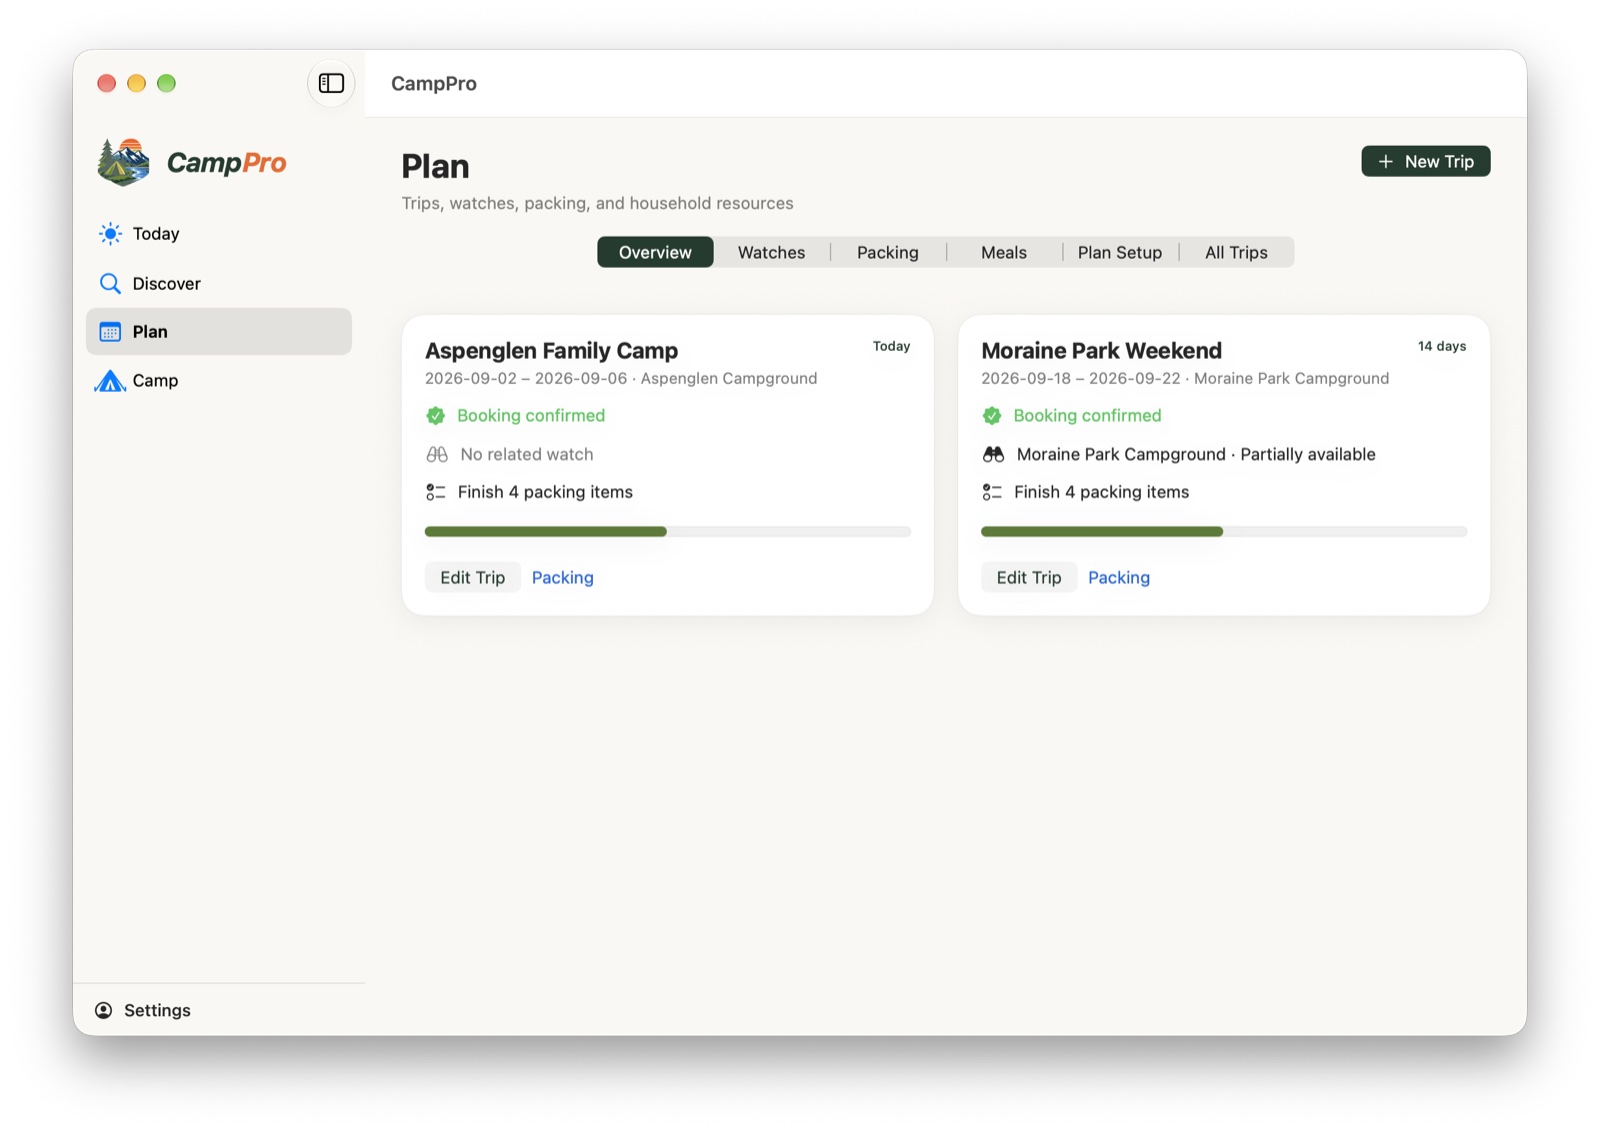Screen dimensions: 1600x1132
Task: Click 'Moraine Park Campground · Partially available'
Action: pos(1196,454)
